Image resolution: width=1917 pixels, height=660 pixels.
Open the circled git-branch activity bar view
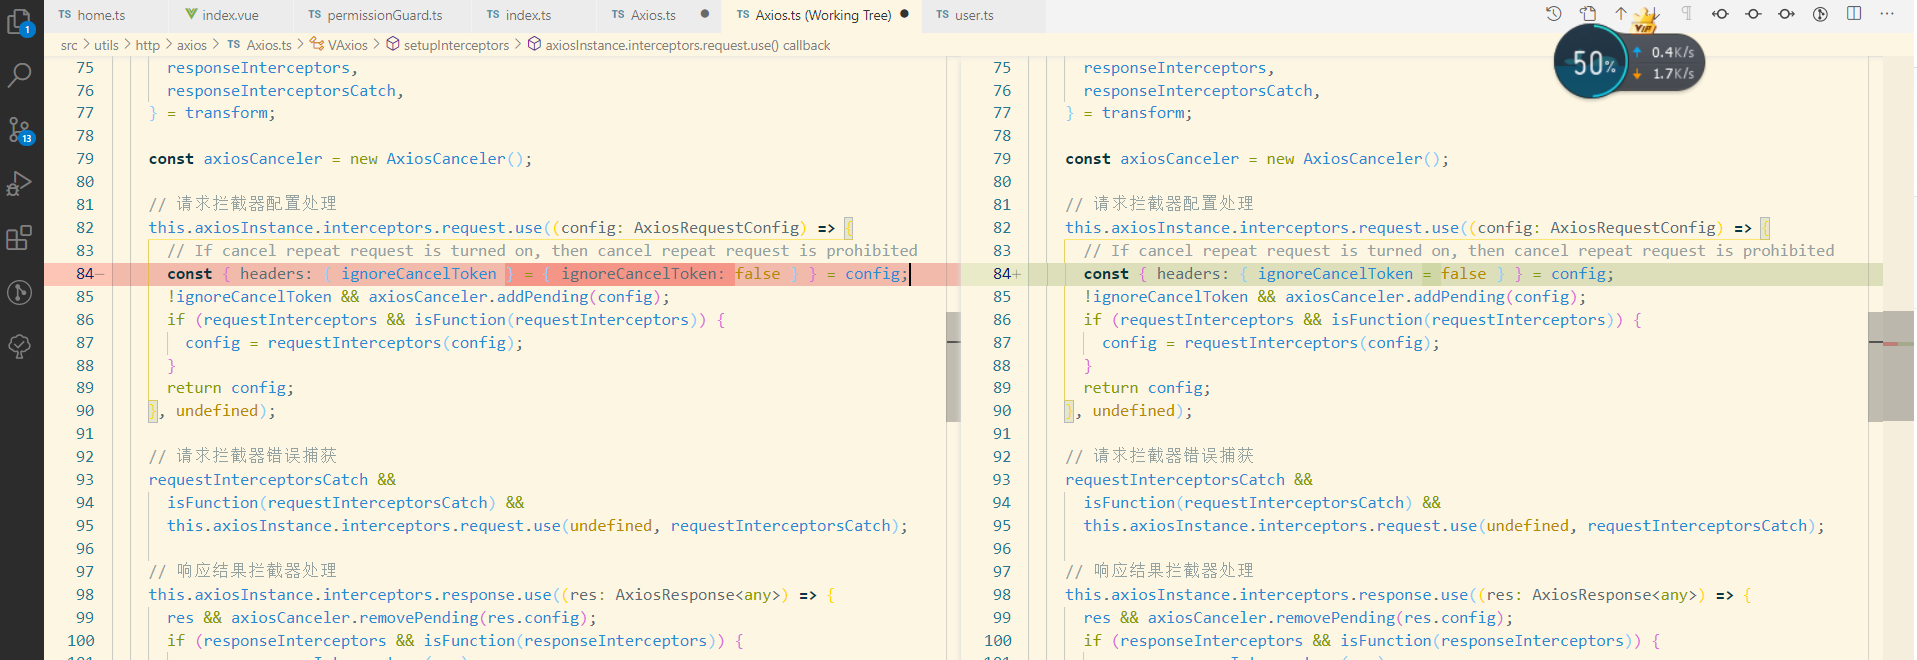click(x=20, y=292)
